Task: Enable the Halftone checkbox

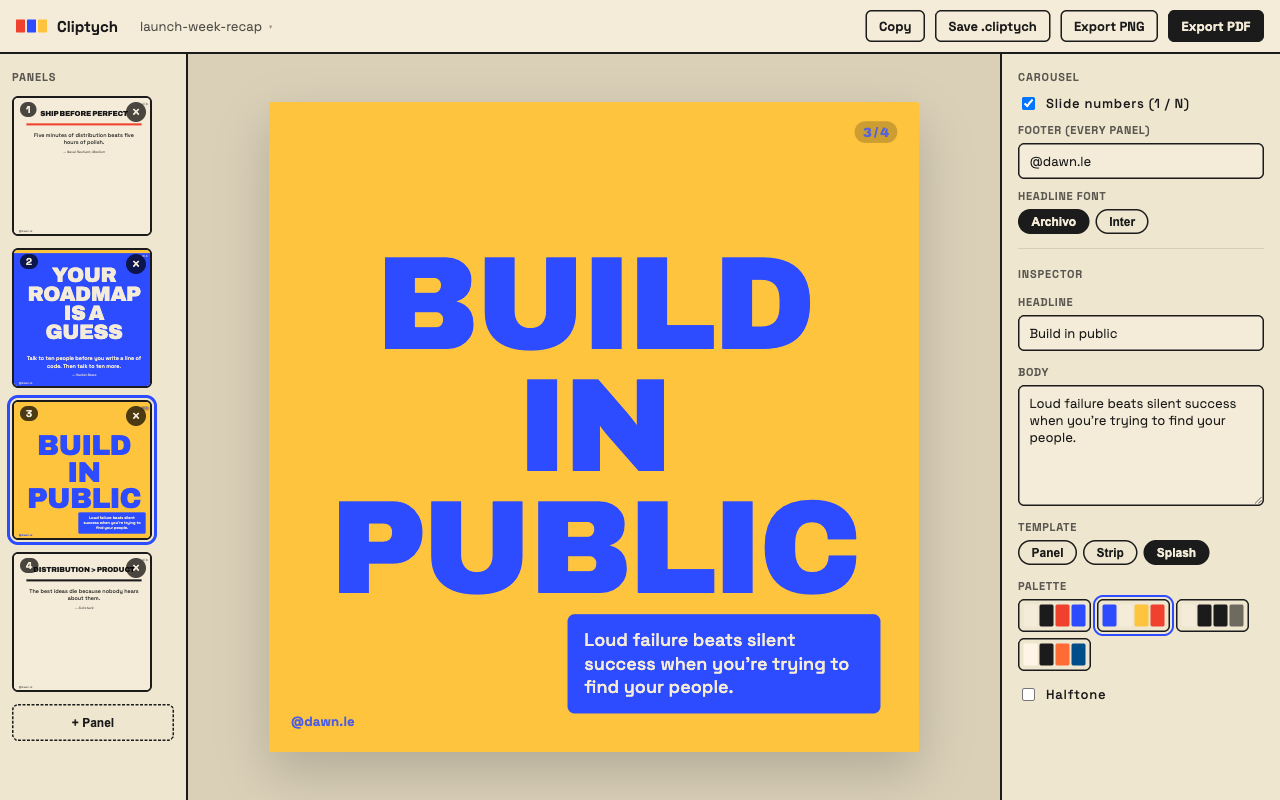Action: (1028, 694)
